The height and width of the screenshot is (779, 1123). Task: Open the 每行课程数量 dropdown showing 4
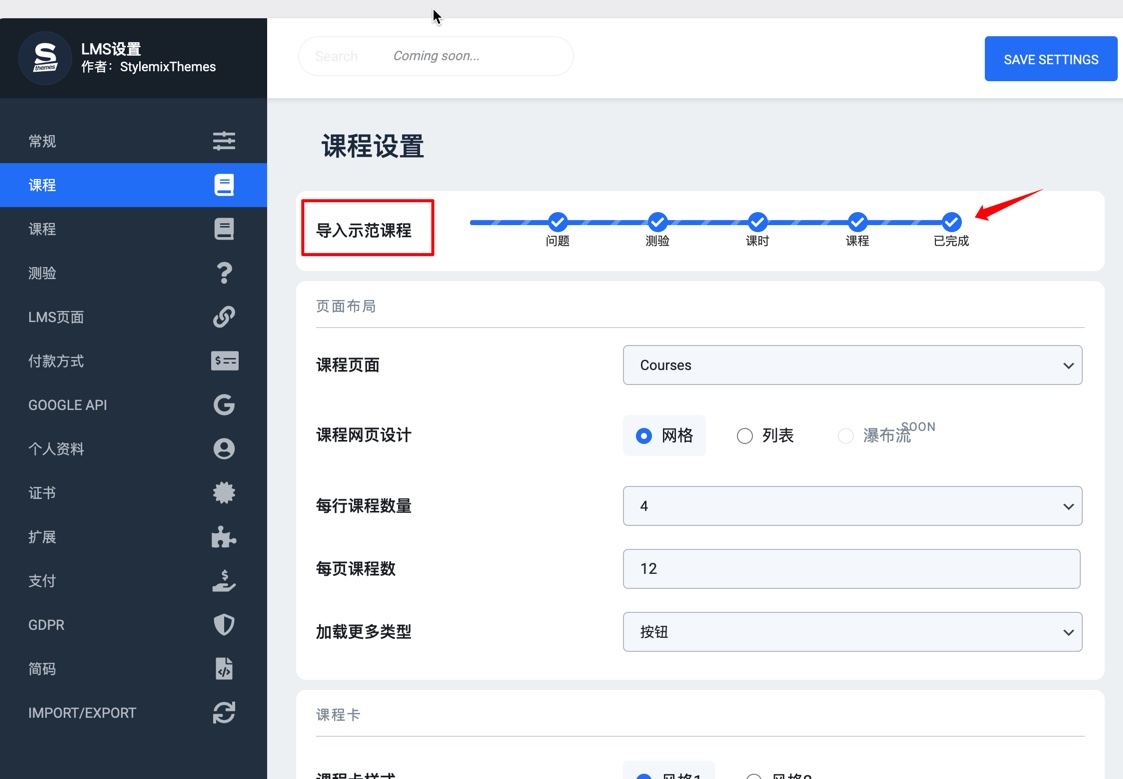click(852, 506)
